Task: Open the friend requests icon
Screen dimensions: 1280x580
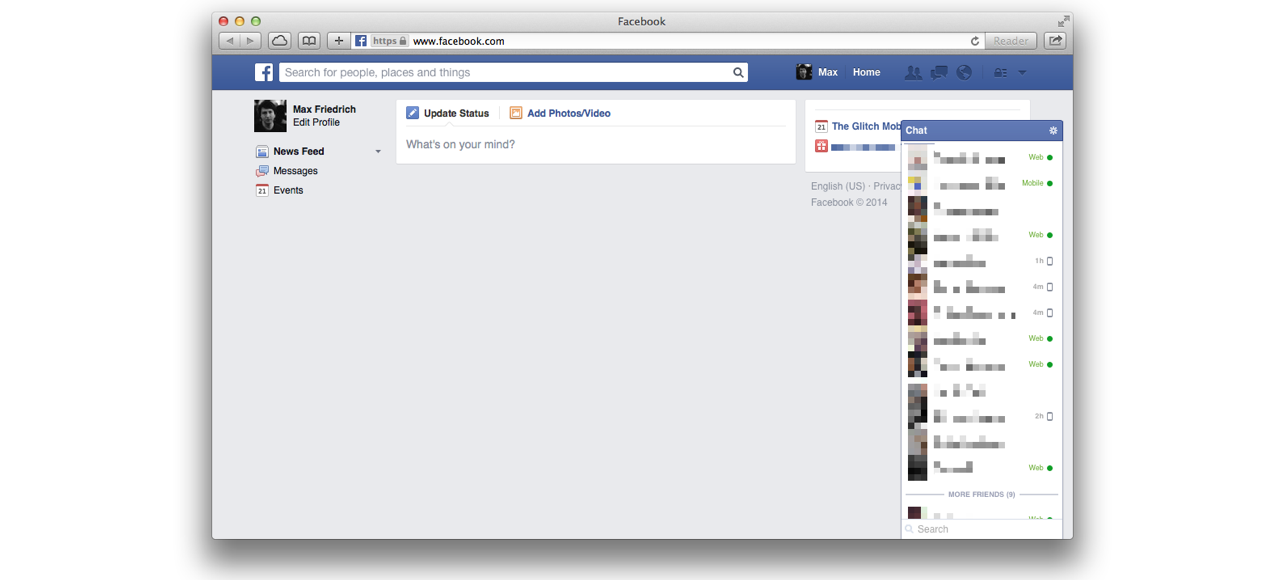Action: click(913, 72)
